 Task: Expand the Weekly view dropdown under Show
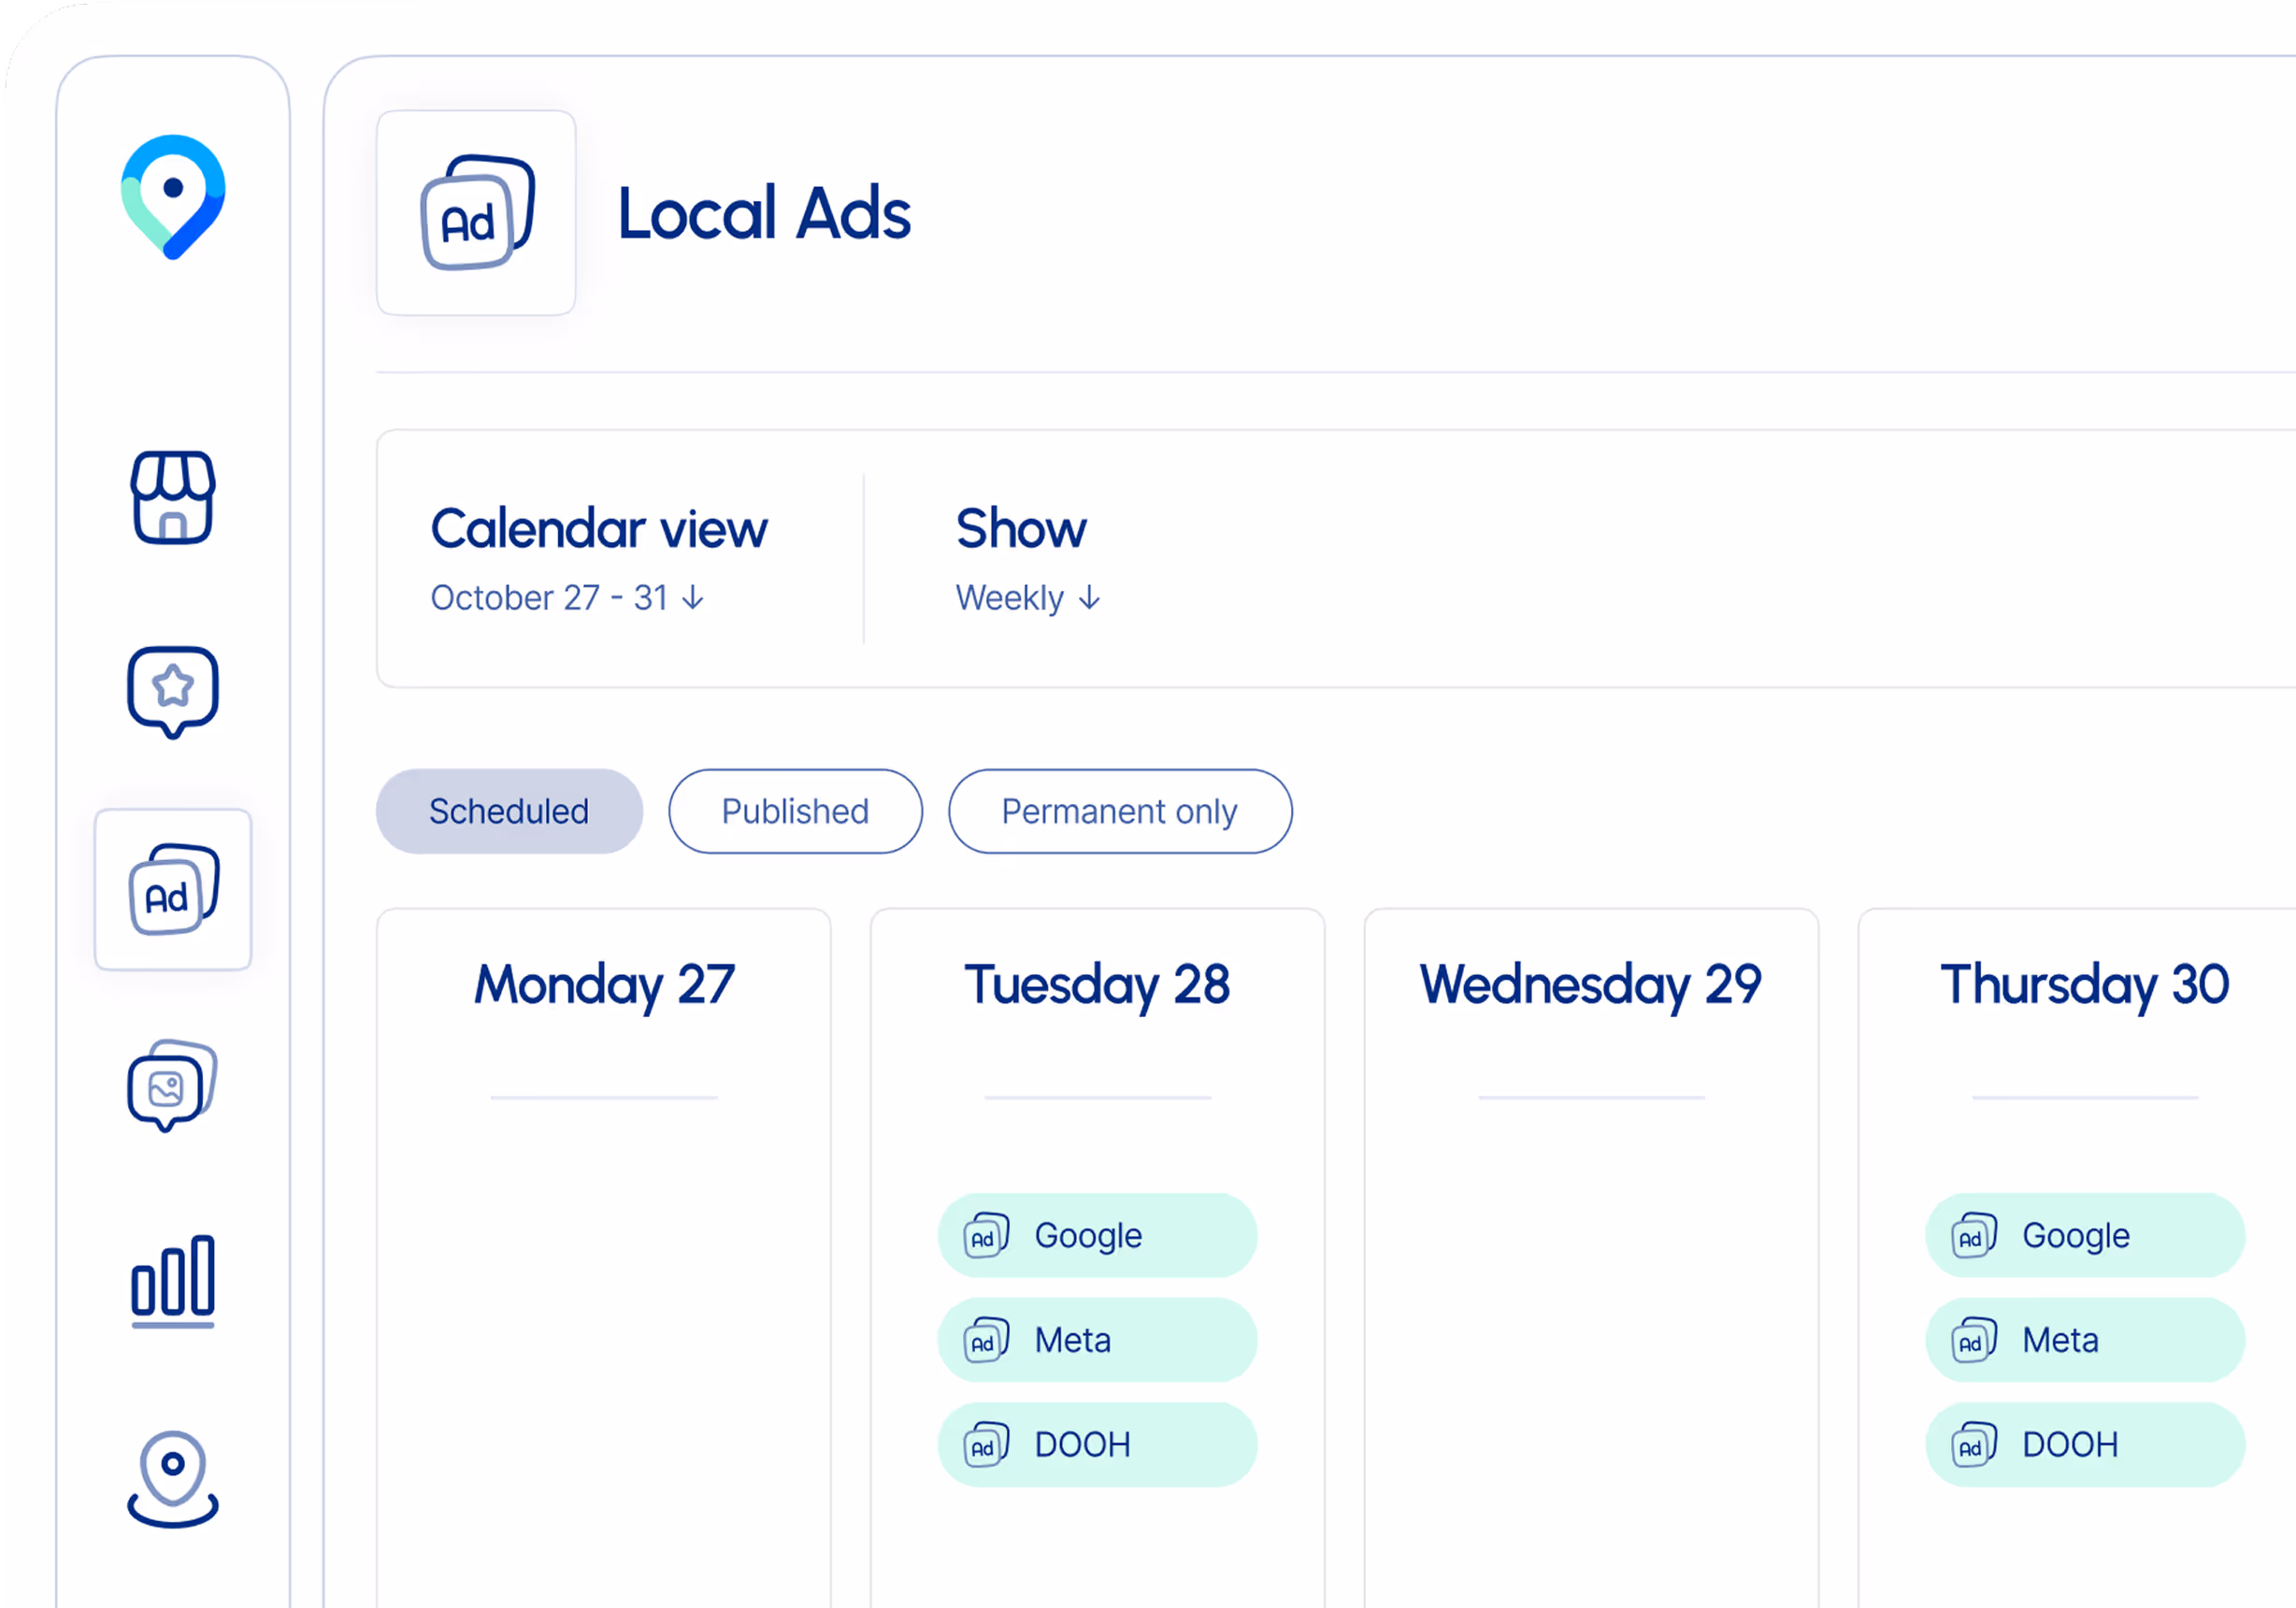1027,597
